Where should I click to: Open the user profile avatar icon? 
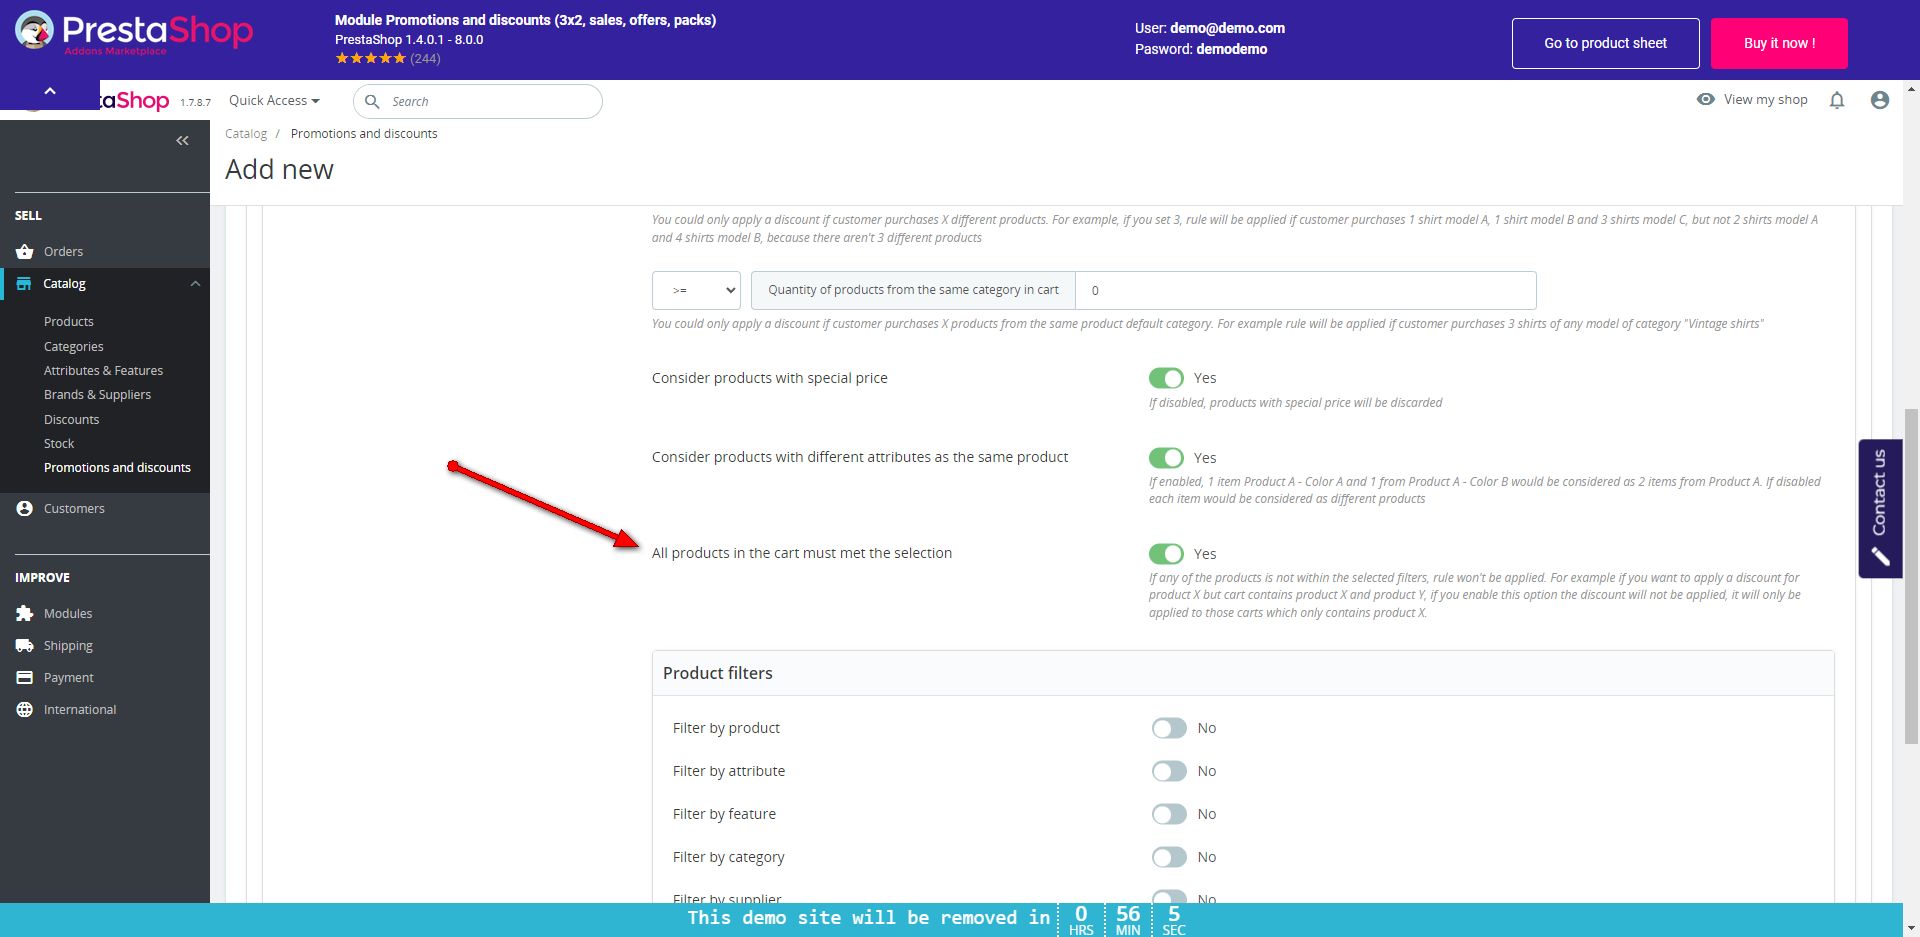1880,100
